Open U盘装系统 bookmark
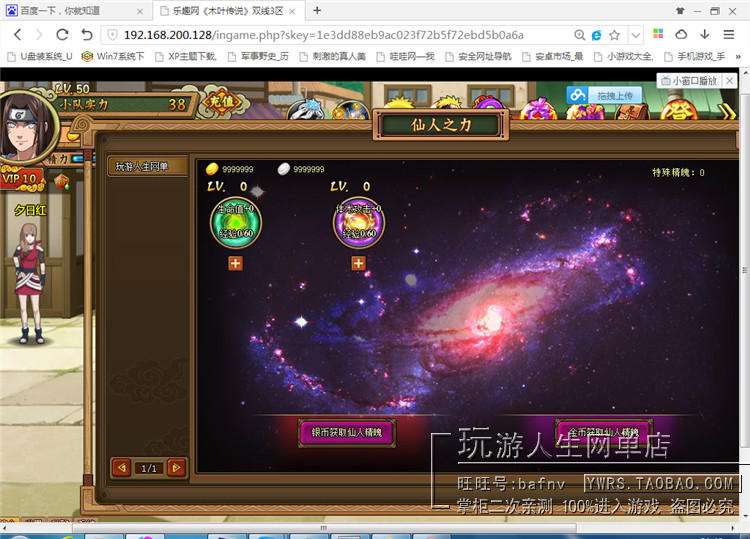The image size is (750, 539). click(40, 56)
